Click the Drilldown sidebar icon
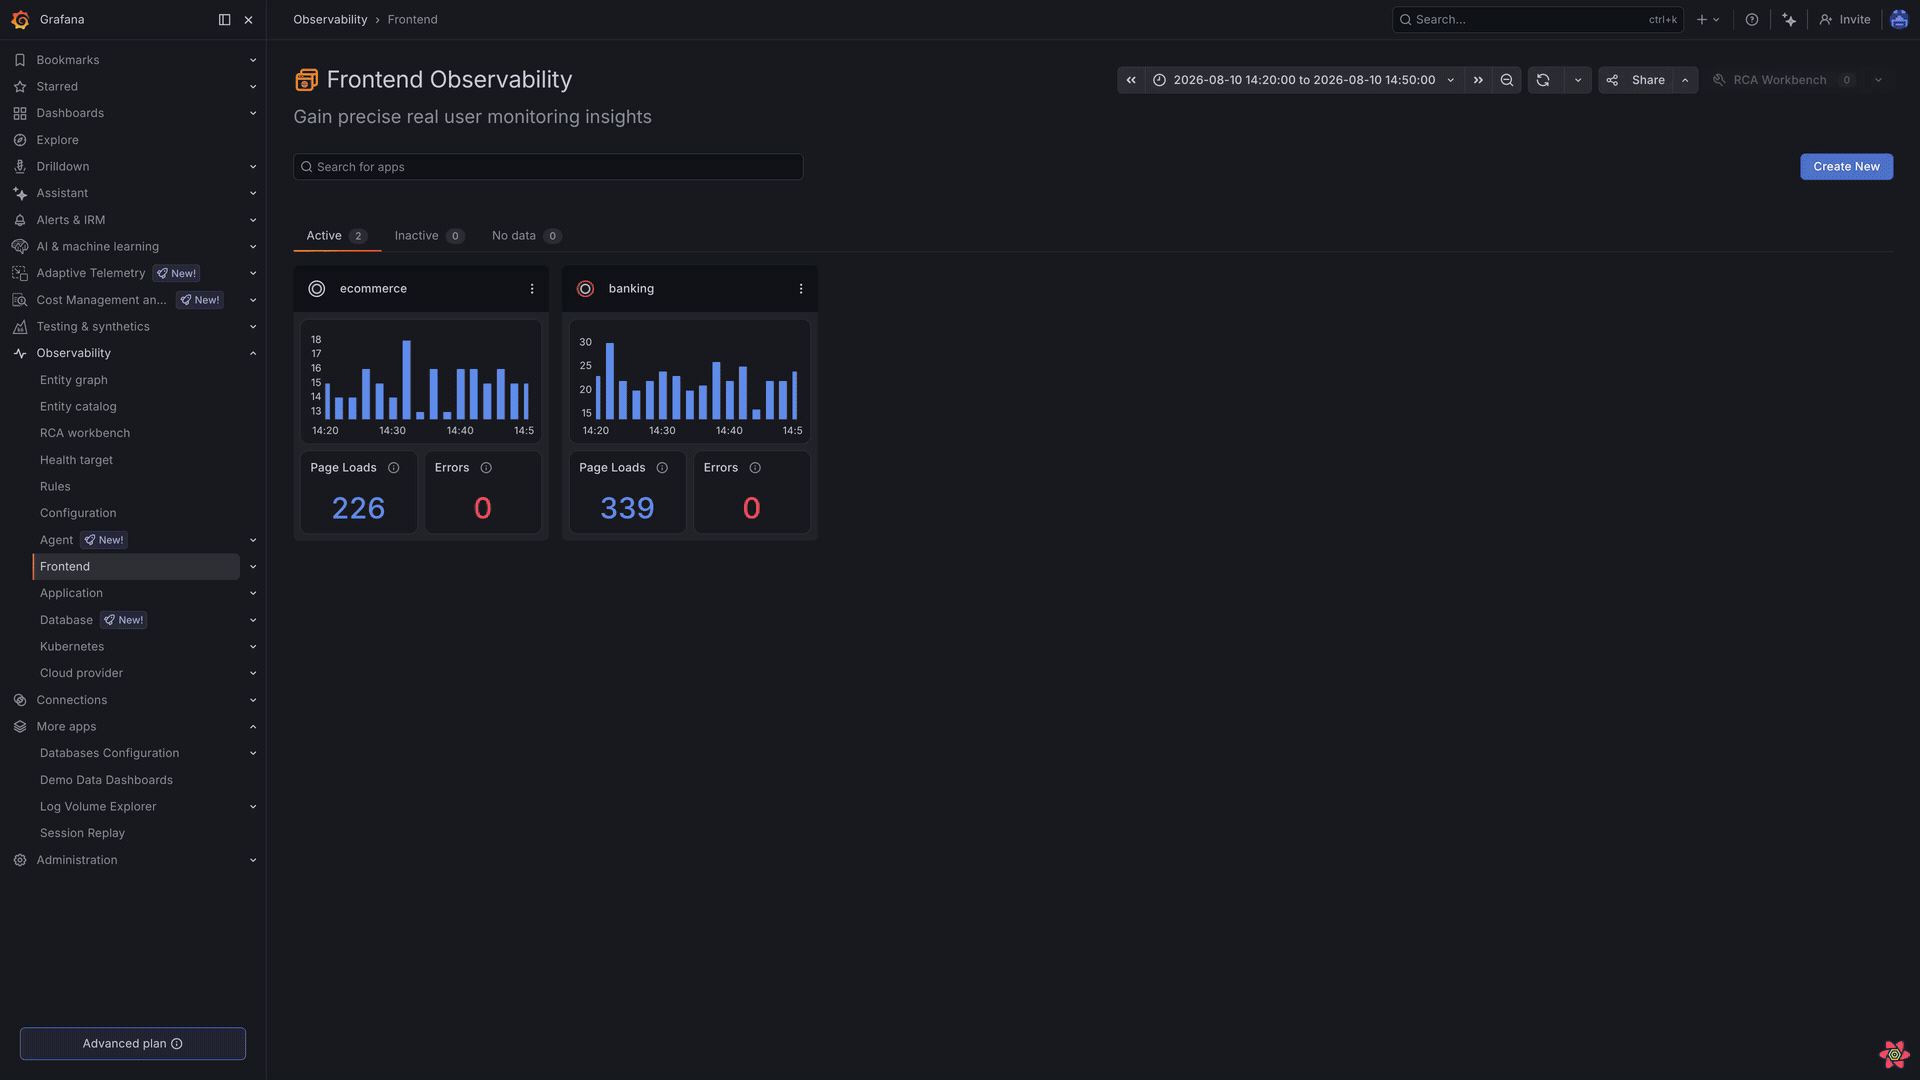The width and height of the screenshot is (1920, 1080). tap(20, 167)
